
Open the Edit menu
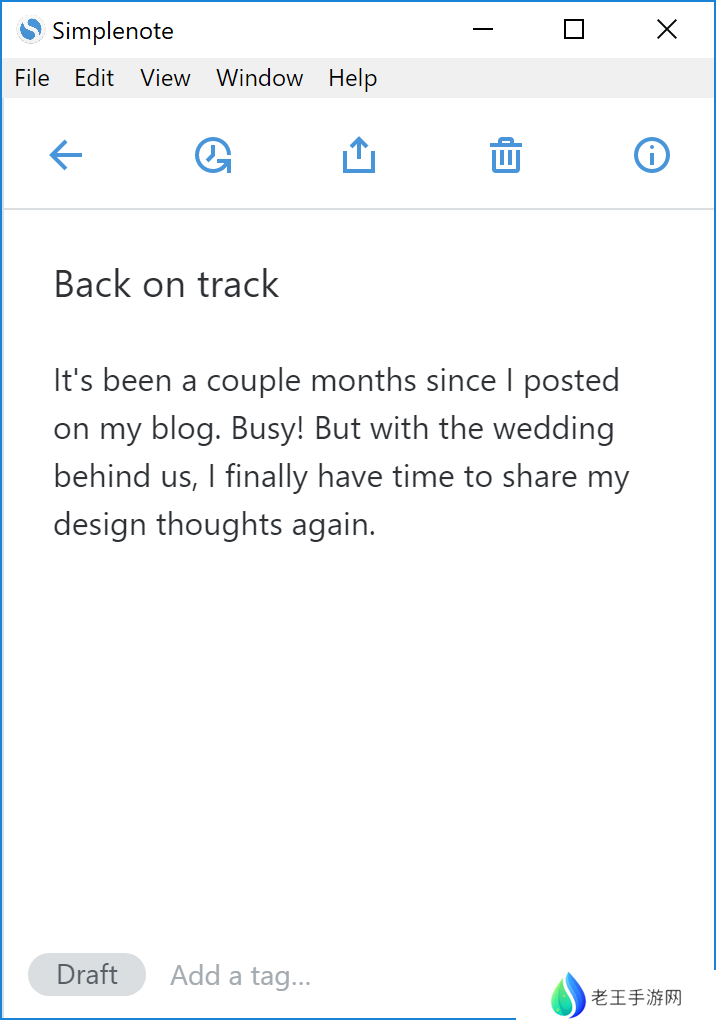94,78
